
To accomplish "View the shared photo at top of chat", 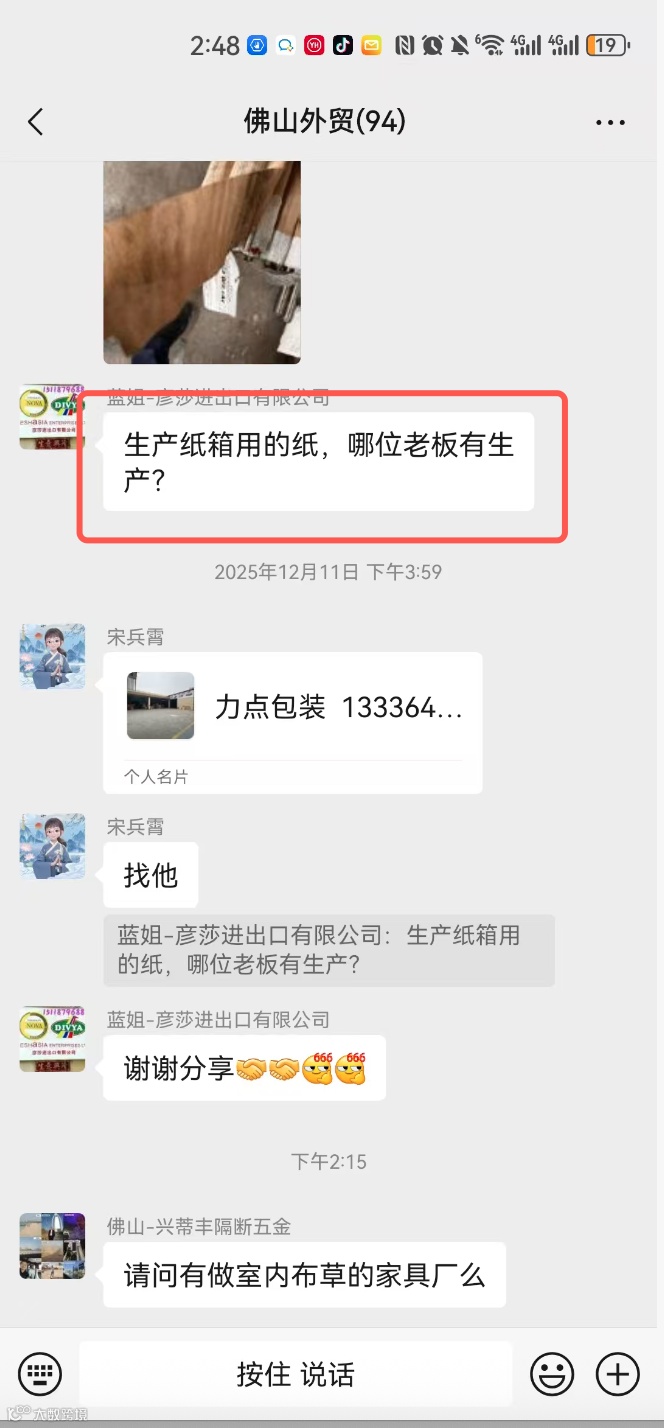I will click(x=202, y=262).
